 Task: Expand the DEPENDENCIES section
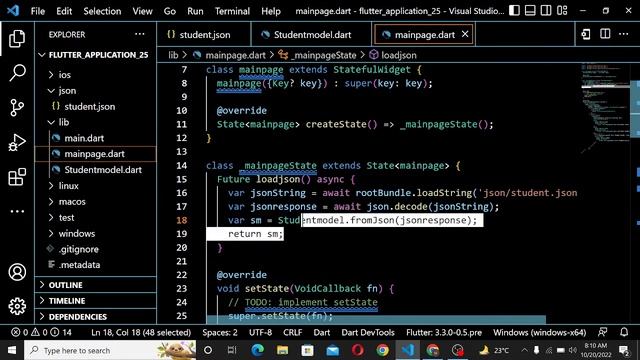pyautogui.click(x=96, y=317)
